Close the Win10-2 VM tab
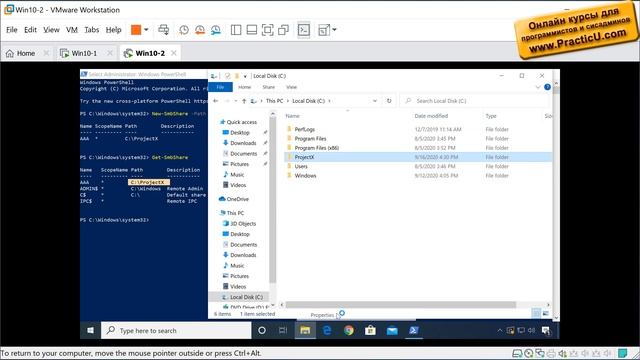 [x=174, y=53]
